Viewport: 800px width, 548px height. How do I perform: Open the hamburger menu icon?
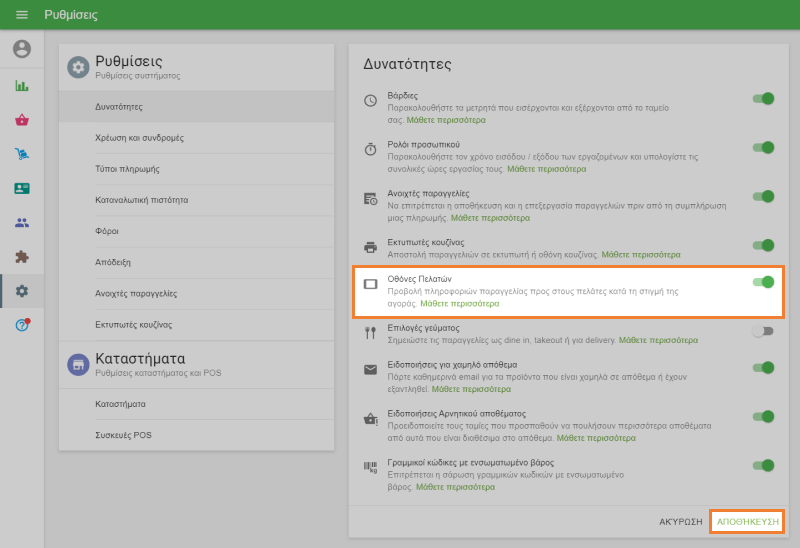coord(22,15)
